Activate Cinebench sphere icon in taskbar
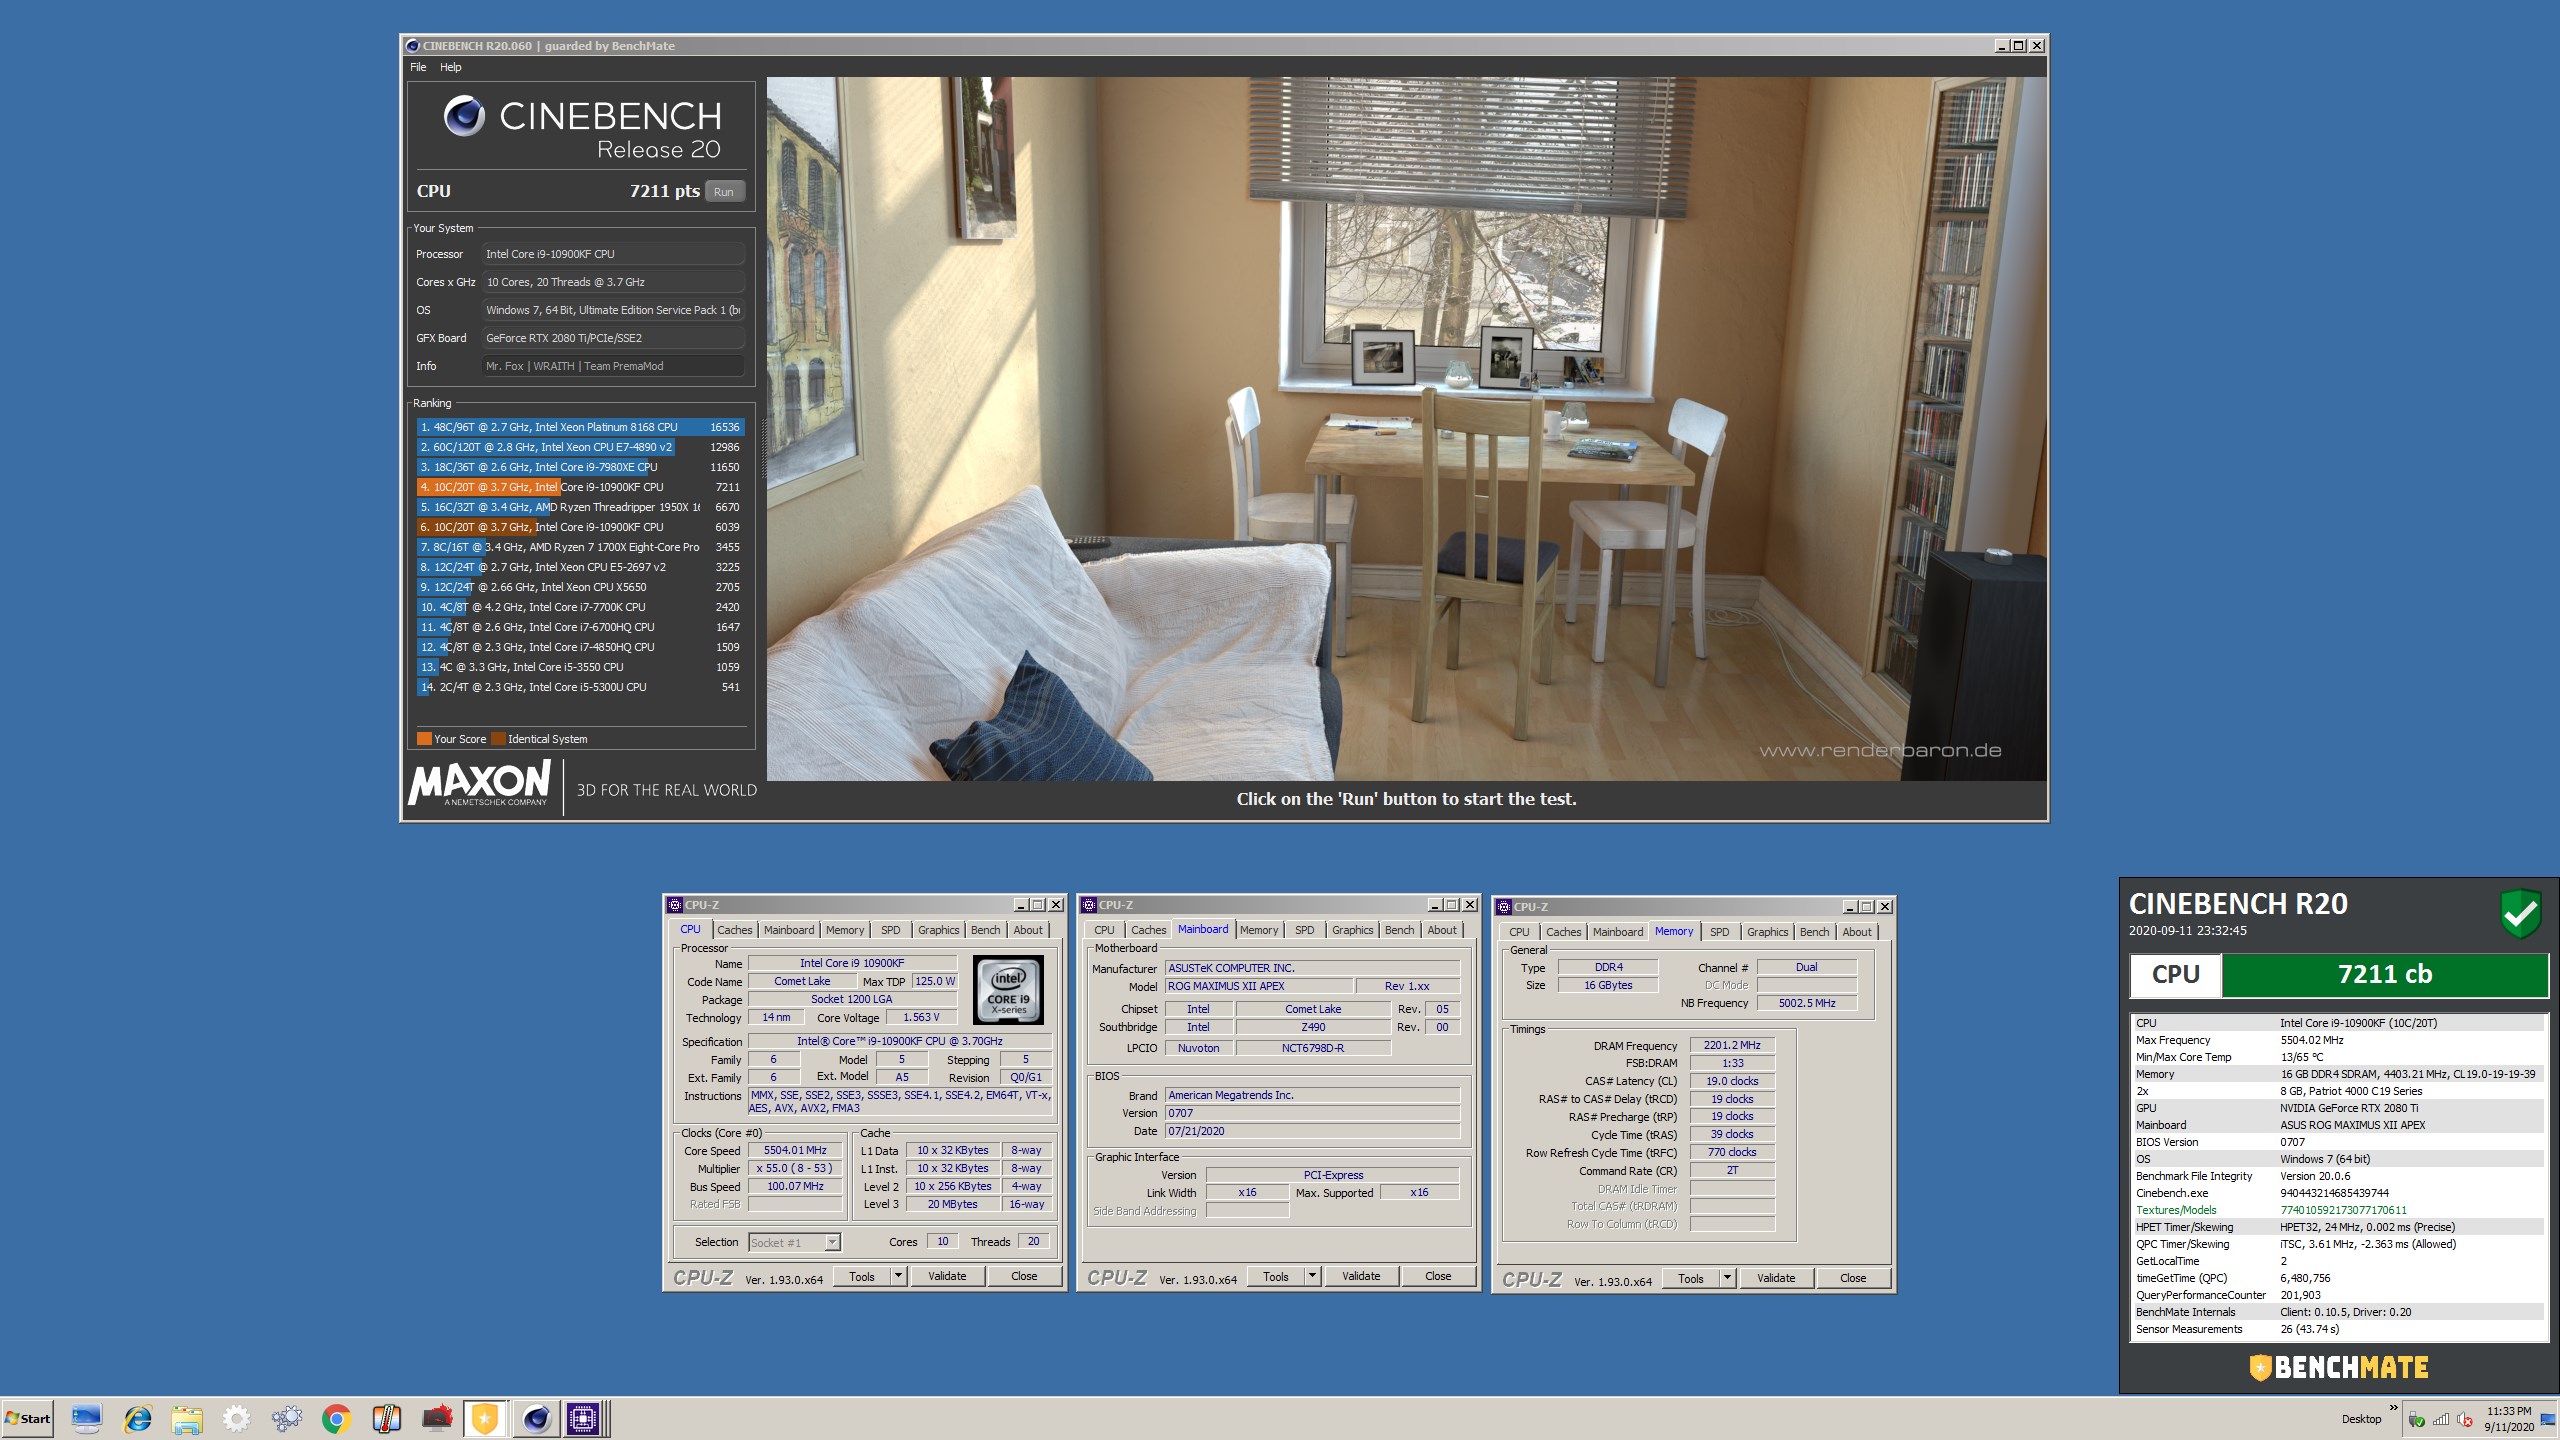The height and width of the screenshot is (1440, 2560). (x=536, y=1418)
